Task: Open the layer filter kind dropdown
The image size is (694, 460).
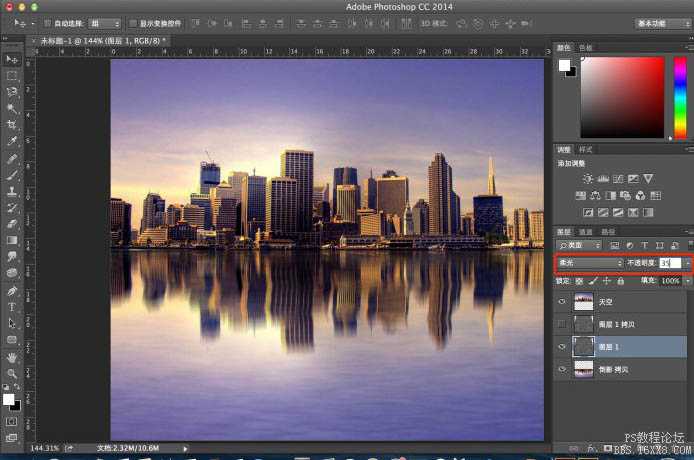Action: tap(579, 245)
